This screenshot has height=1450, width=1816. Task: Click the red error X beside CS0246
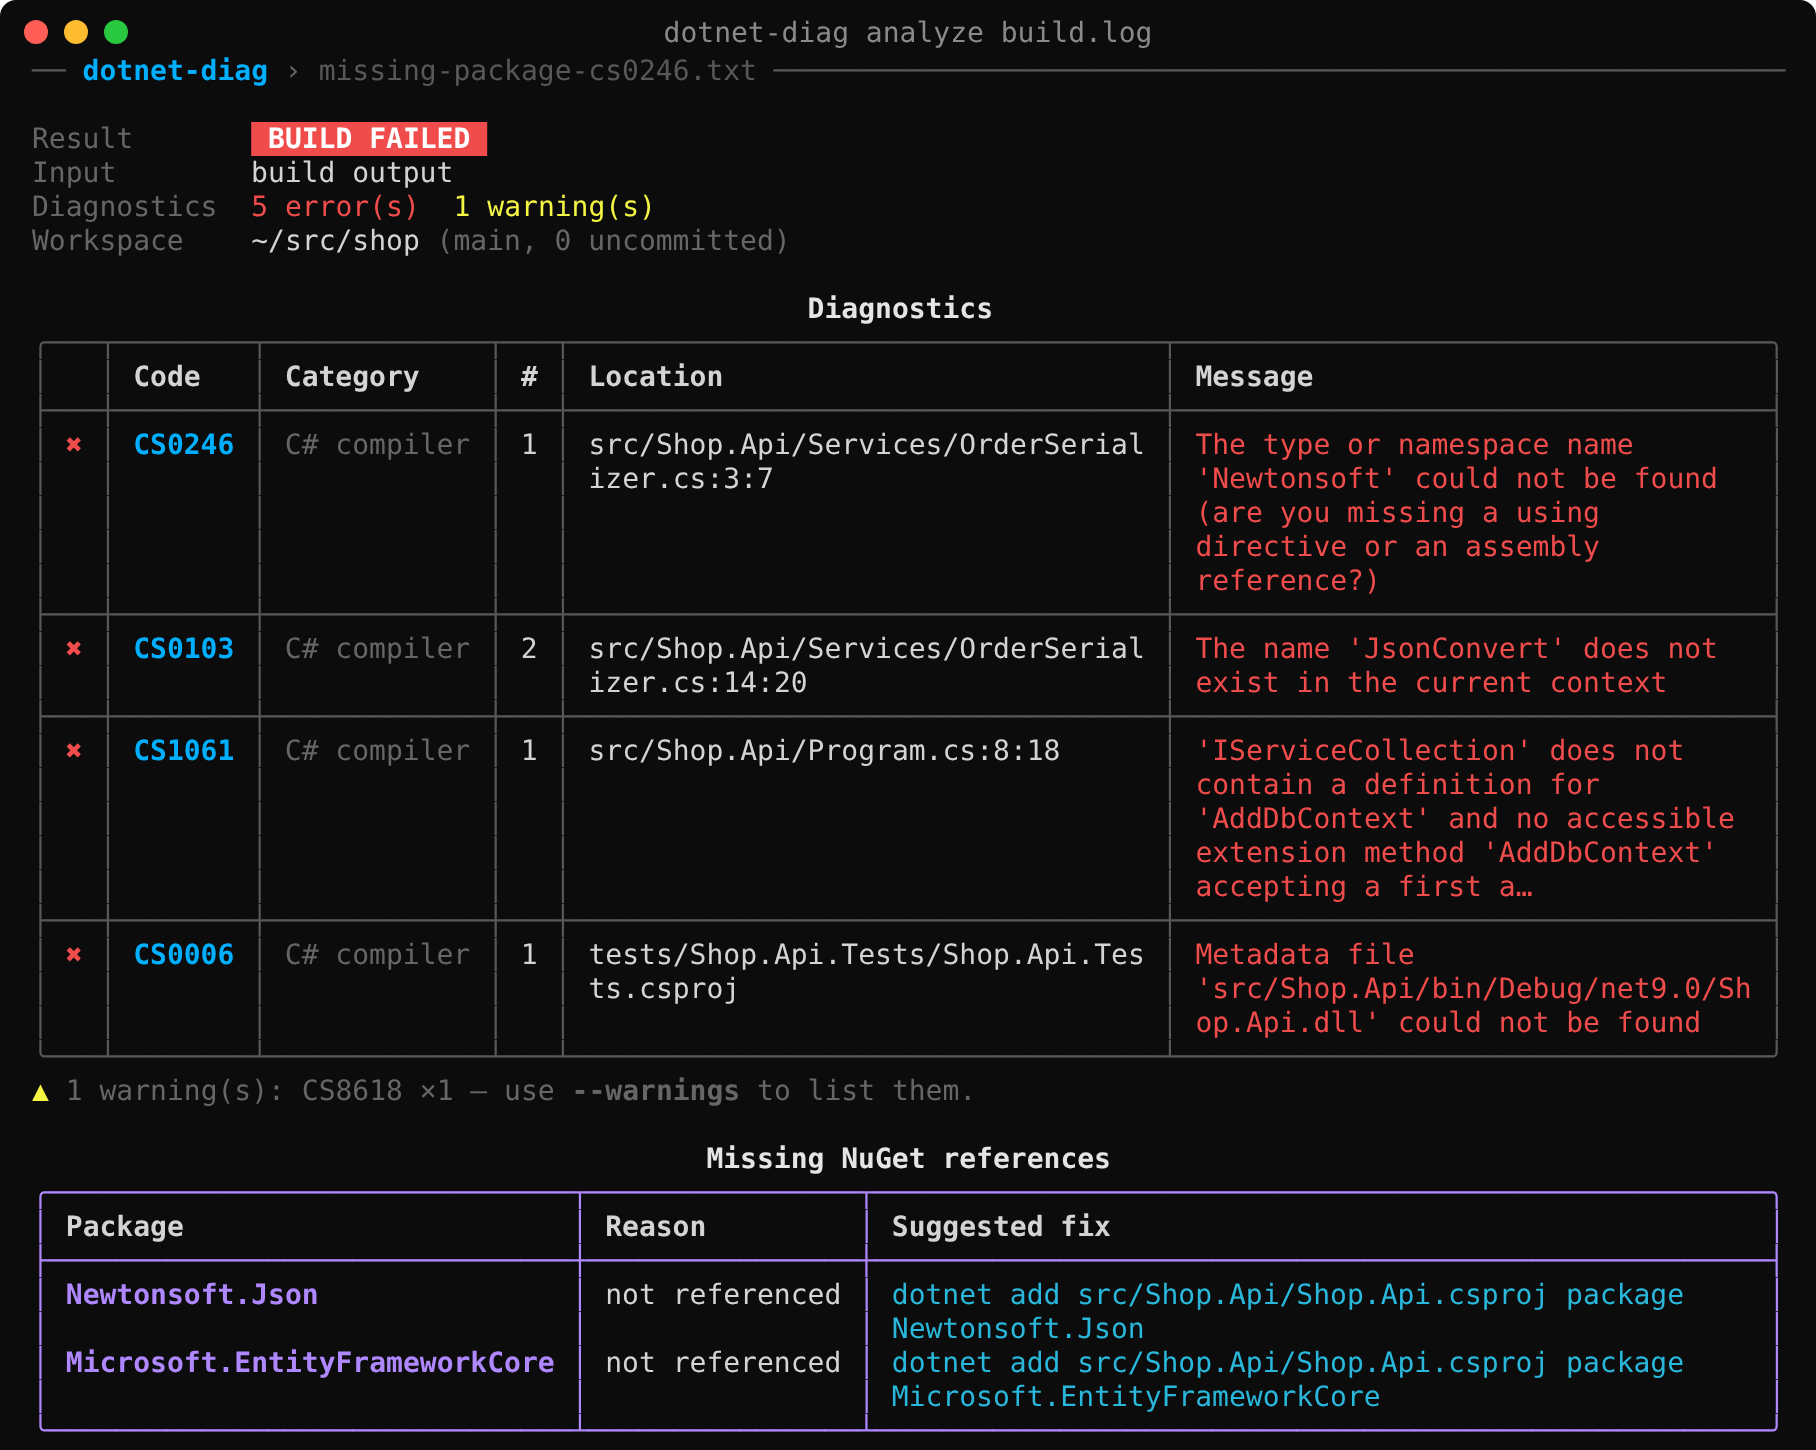coord(74,445)
